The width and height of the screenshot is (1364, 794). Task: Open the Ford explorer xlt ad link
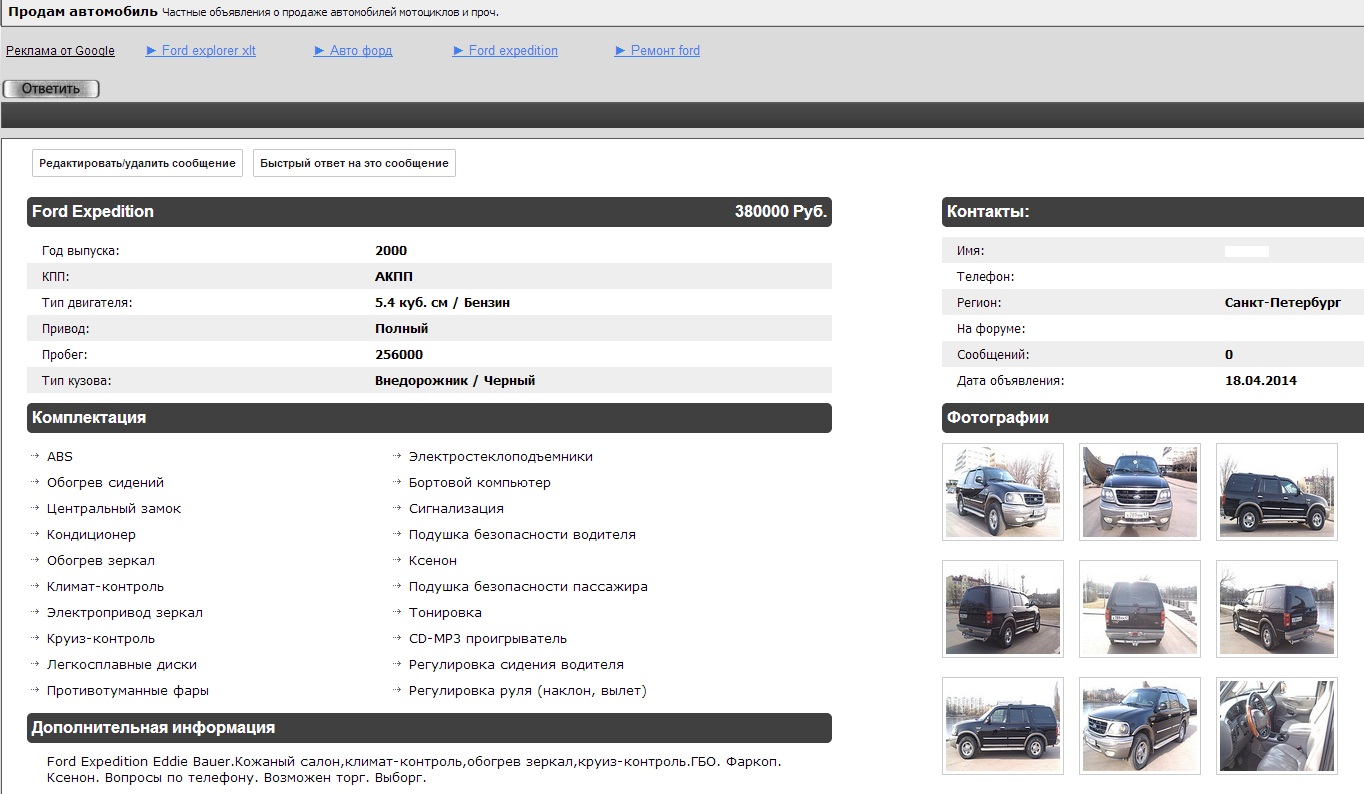201,51
